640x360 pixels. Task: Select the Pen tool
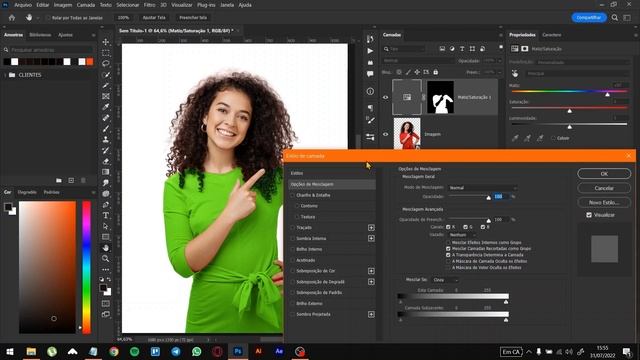coord(106,204)
